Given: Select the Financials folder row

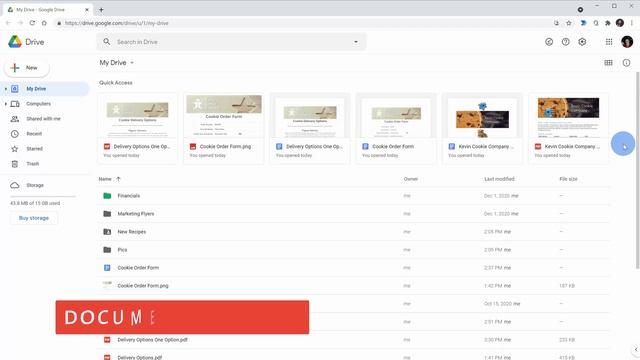Looking at the screenshot, I should tap(354, 196).
